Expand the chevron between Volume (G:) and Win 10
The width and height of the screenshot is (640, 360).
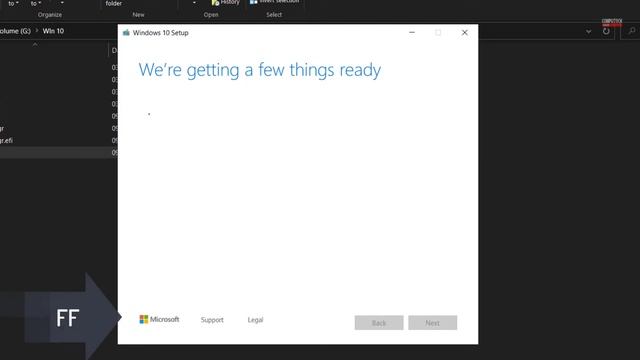(x=36, y=31)
